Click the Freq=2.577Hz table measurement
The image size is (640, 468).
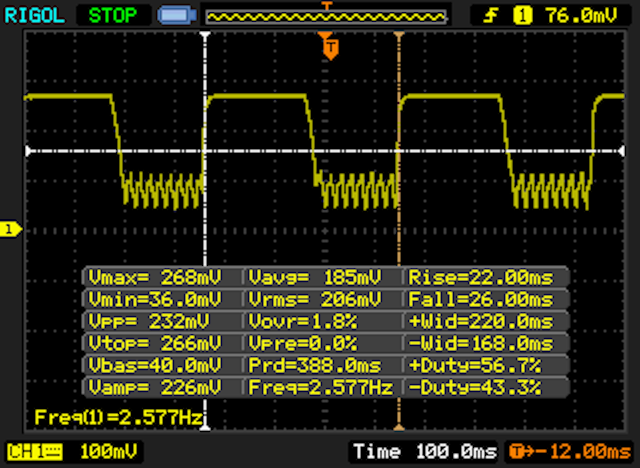320,387
